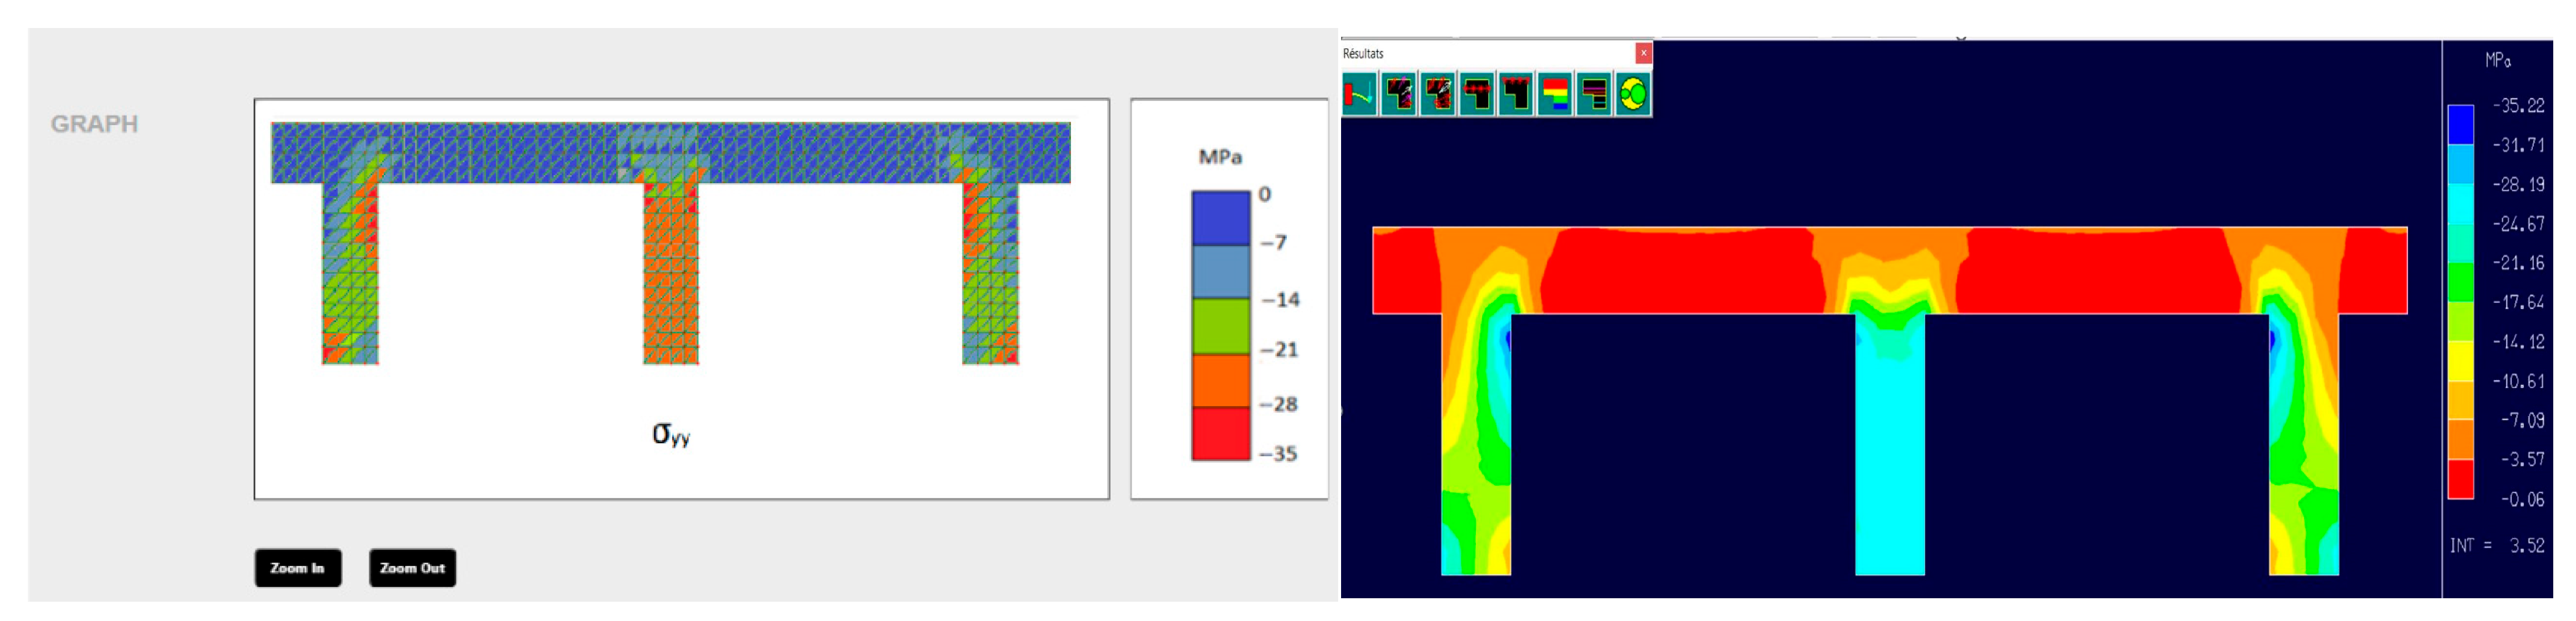Select the horizontal iso-lines result icon
This screenshot has width=2576, height=621.
click(1593, 95)
